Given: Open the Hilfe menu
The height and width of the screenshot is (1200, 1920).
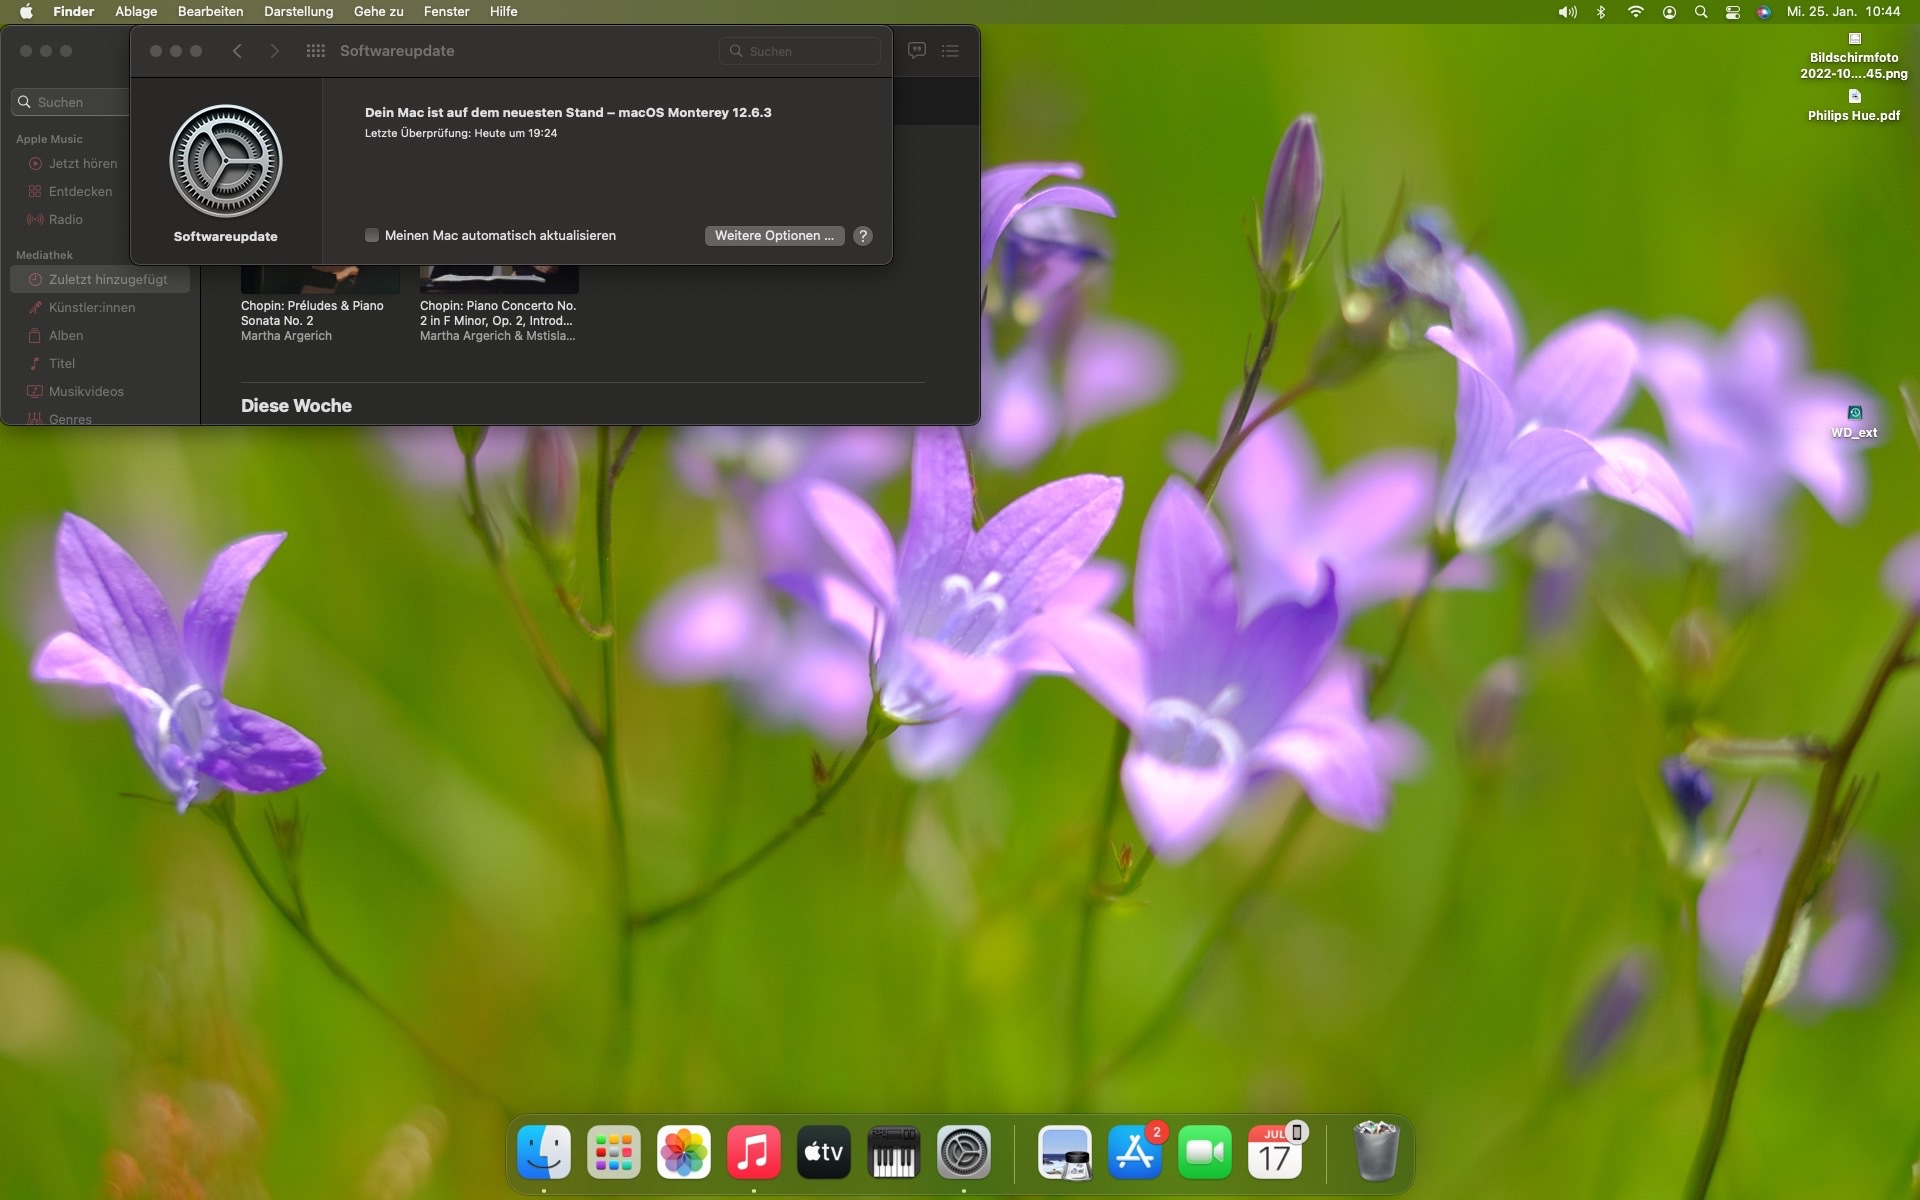Looking at the screenshot, I should pyautogui.click(x=503, y=12).
